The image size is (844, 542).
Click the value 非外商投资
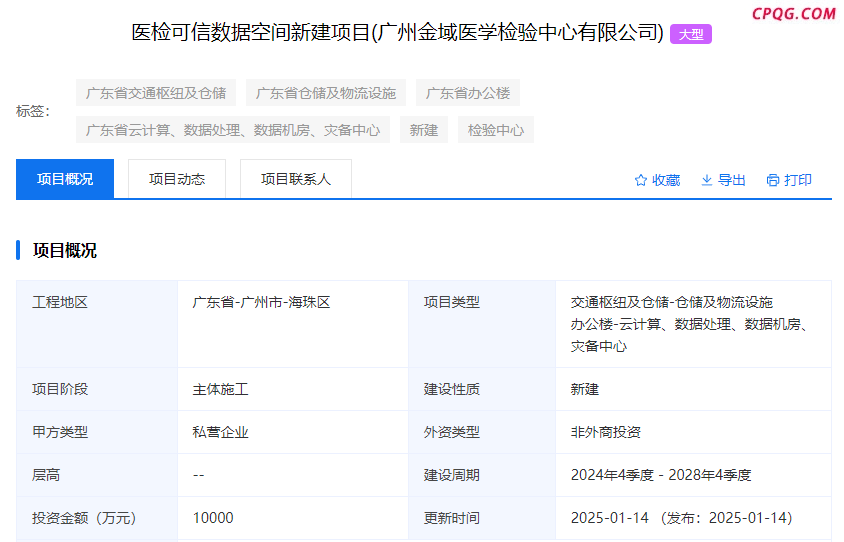click(x=606, y=432)
